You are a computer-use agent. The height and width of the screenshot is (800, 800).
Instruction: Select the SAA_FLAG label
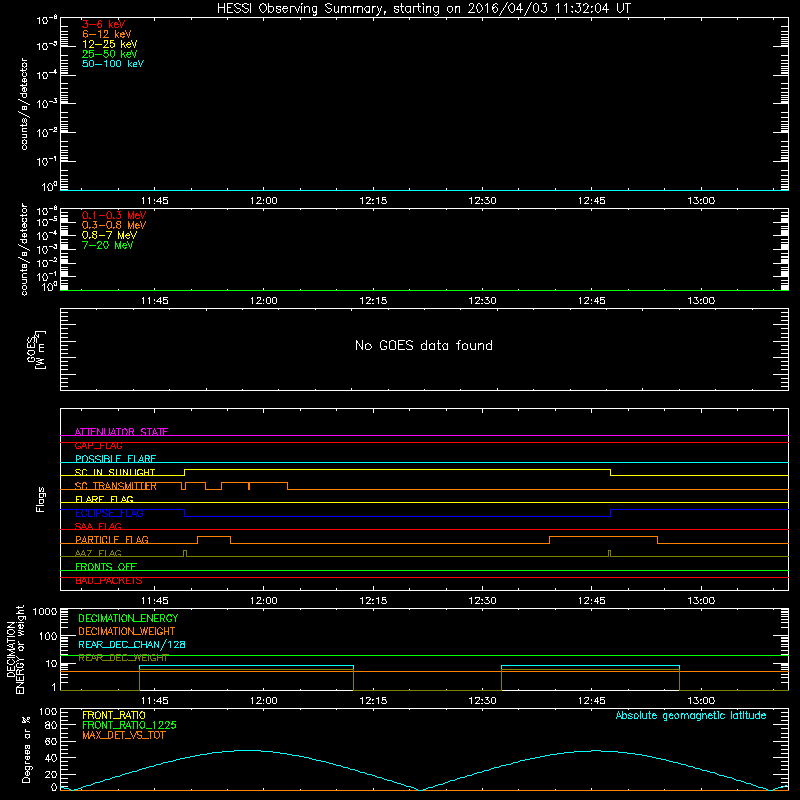[x=98, y=526]
